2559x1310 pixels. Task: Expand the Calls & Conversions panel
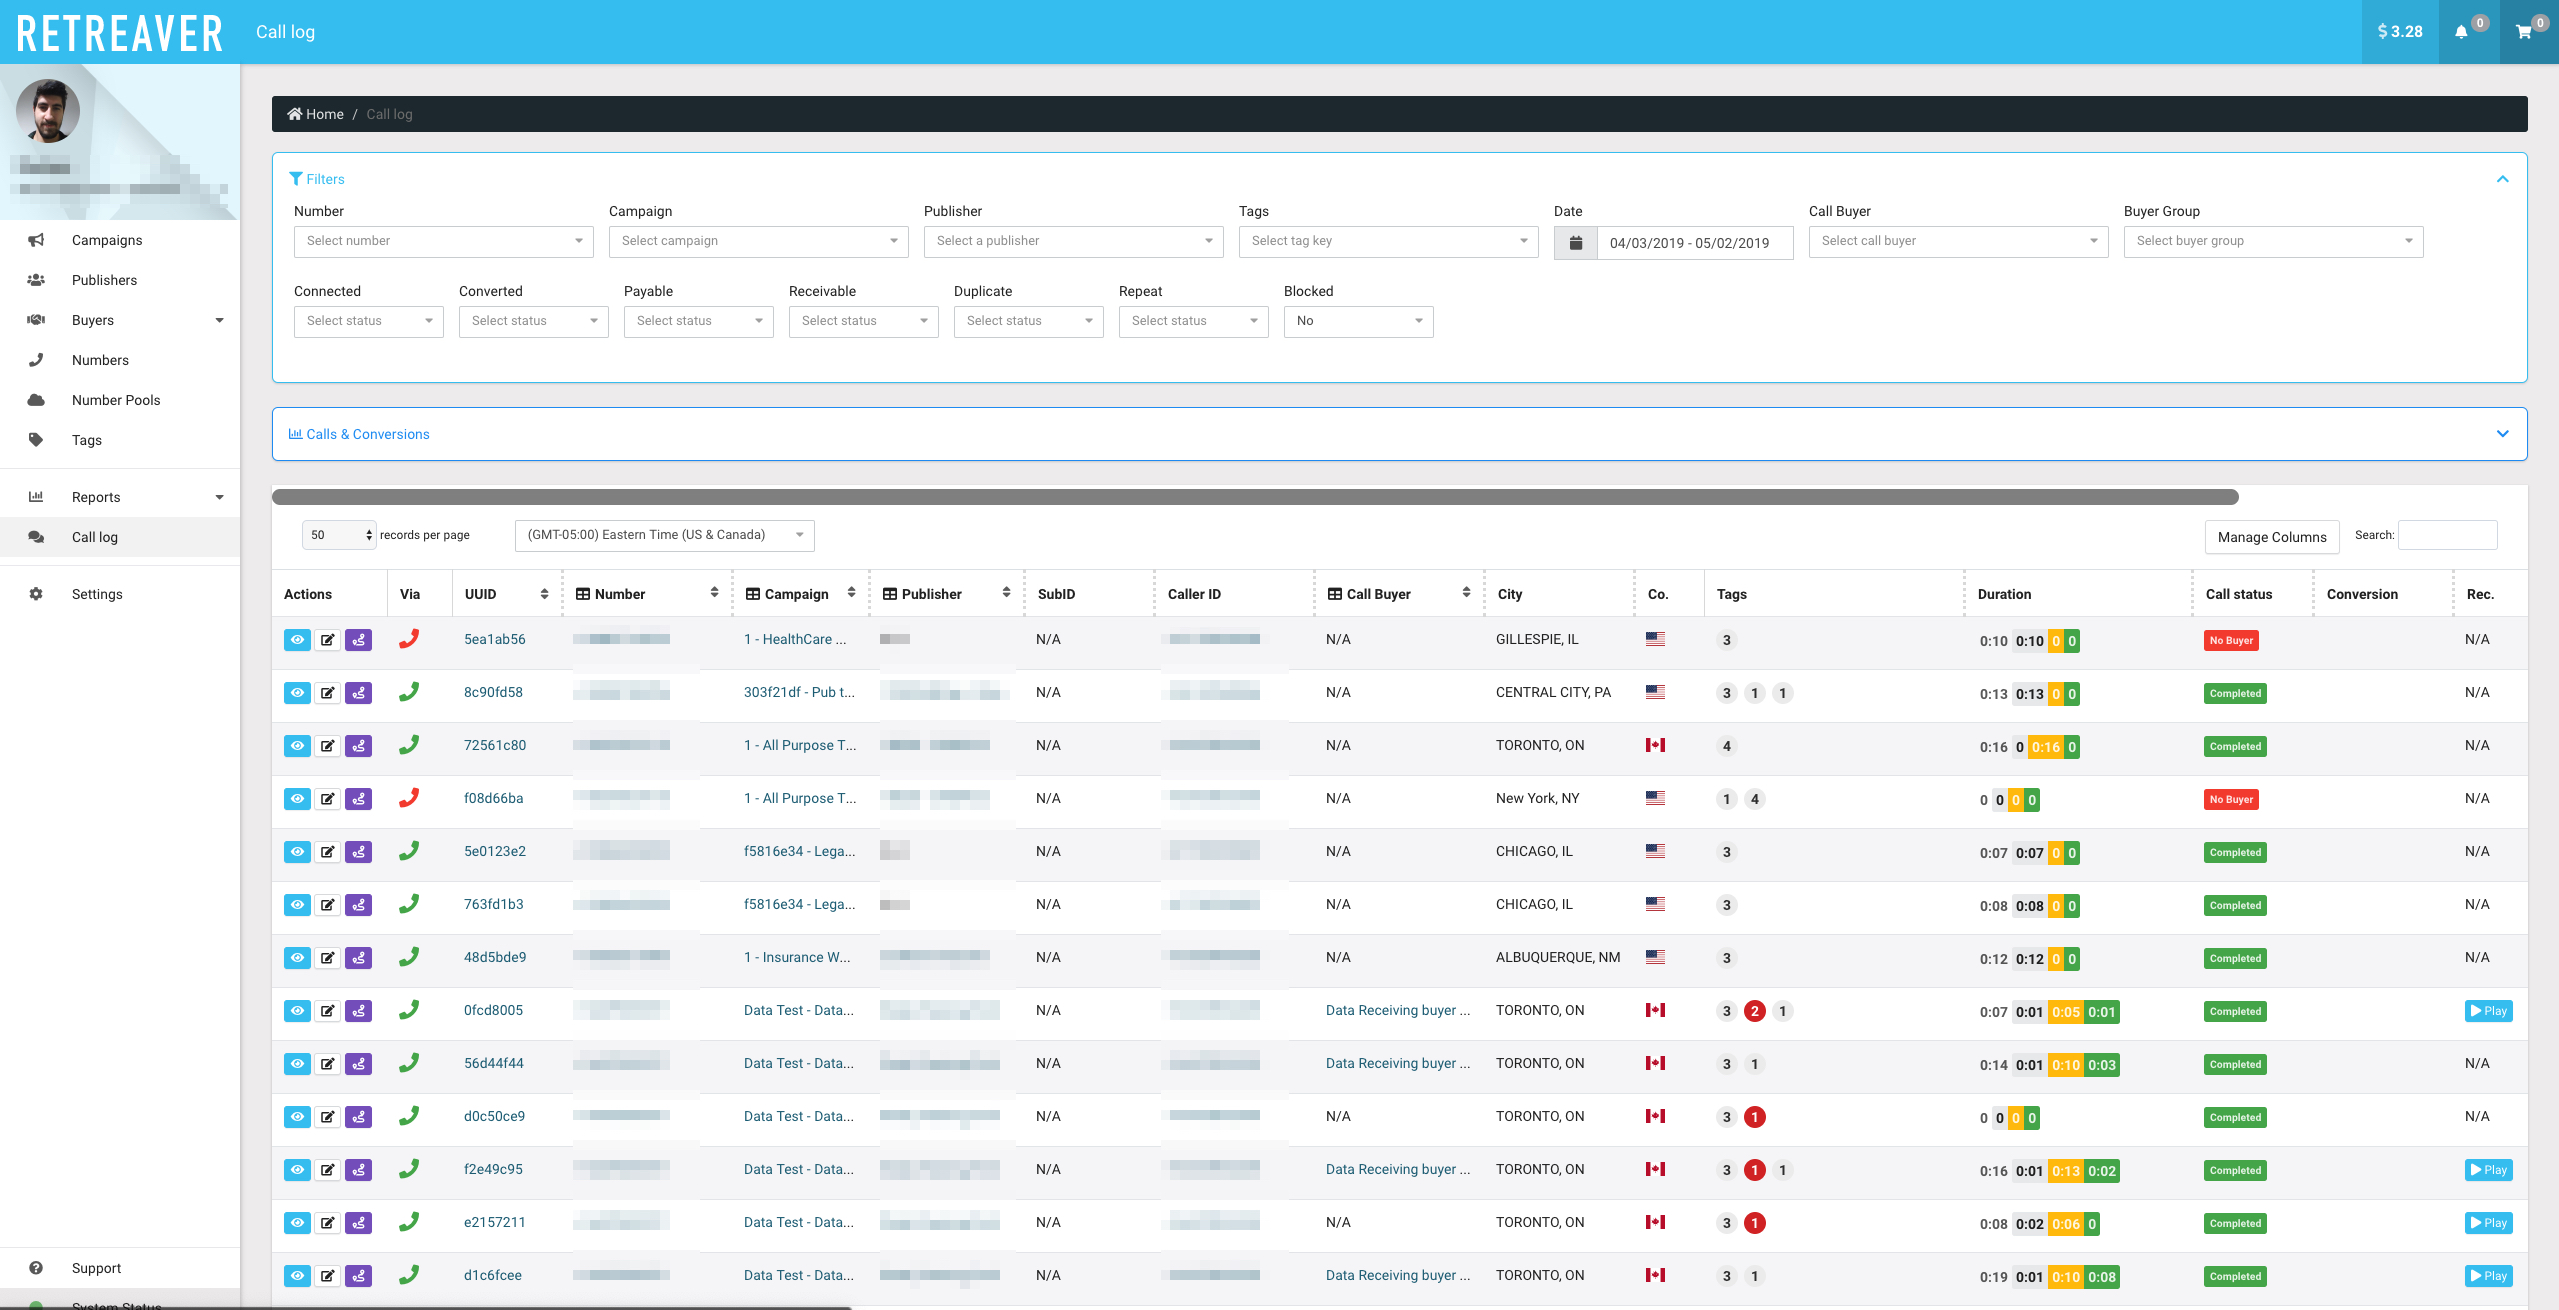[x=2502, y=434]
